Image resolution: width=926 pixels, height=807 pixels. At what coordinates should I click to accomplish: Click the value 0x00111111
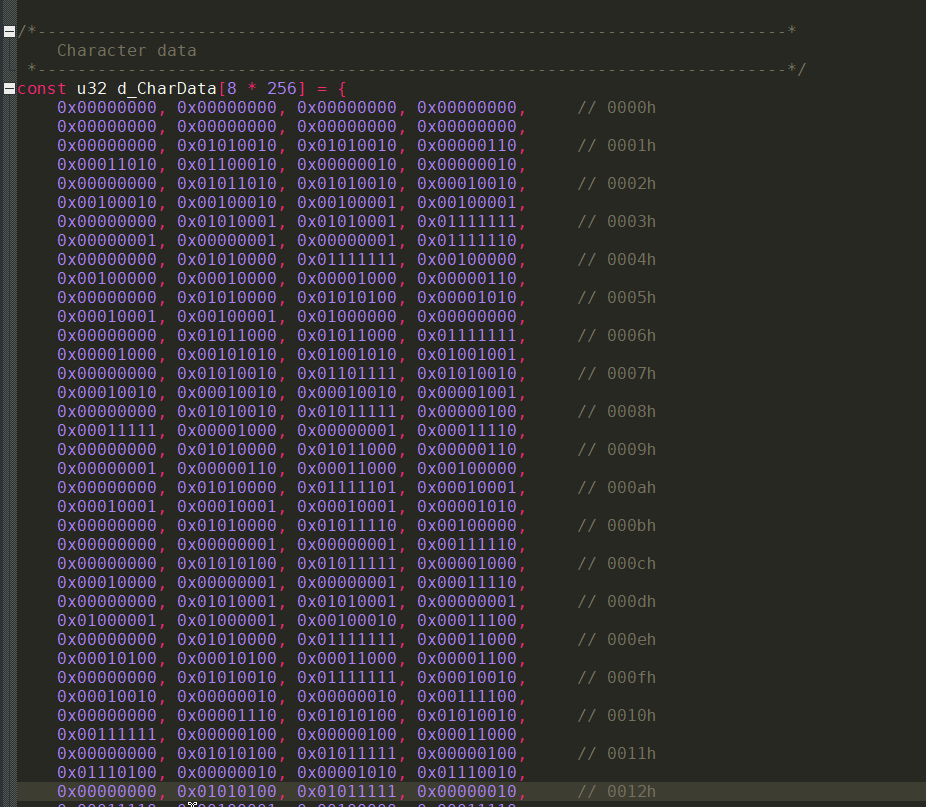click(107, 734)
